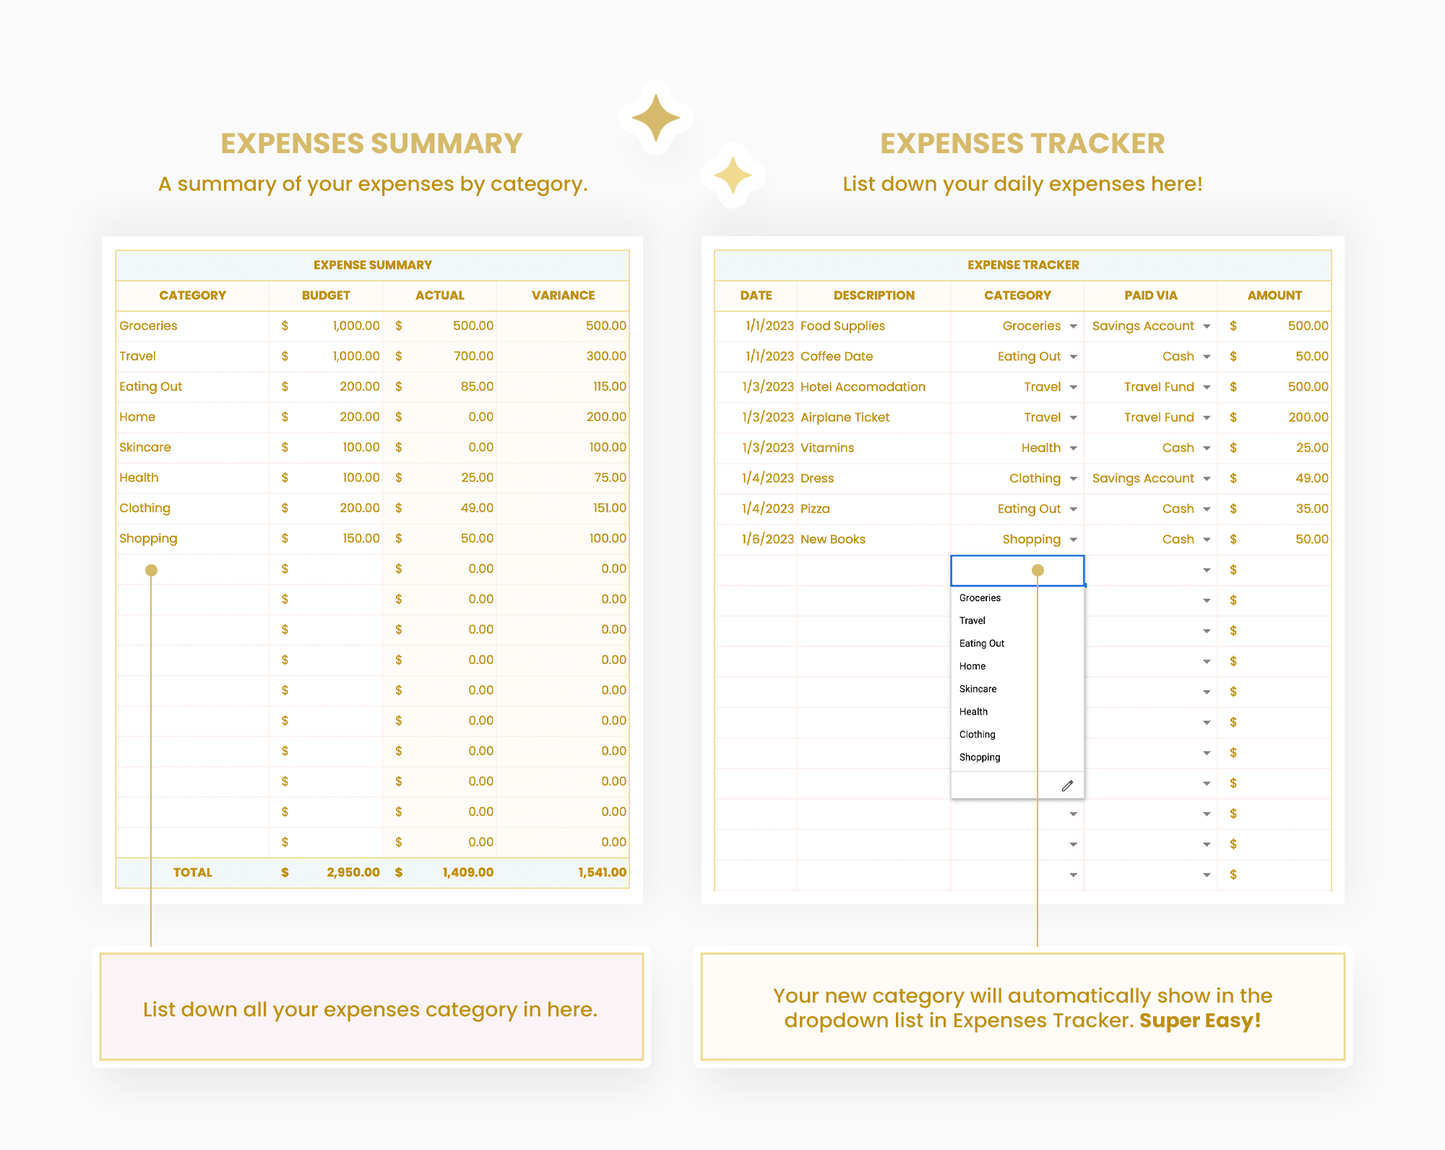Expand Category dropdown for New Books row
The height and width of the screenshot is (1150, 1445).
pos(1073,540)
